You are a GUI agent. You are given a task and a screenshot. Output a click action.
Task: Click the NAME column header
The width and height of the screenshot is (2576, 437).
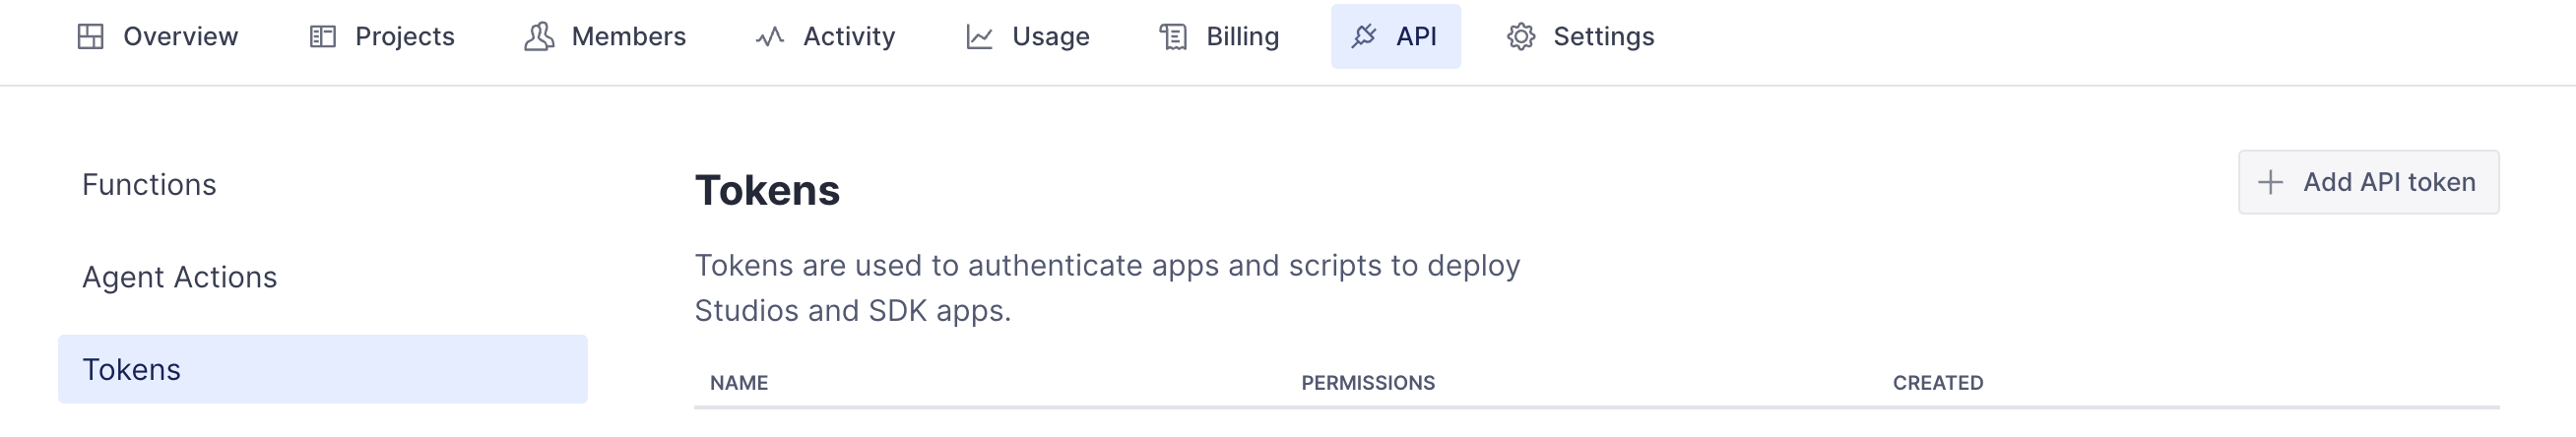coord(739,383)
